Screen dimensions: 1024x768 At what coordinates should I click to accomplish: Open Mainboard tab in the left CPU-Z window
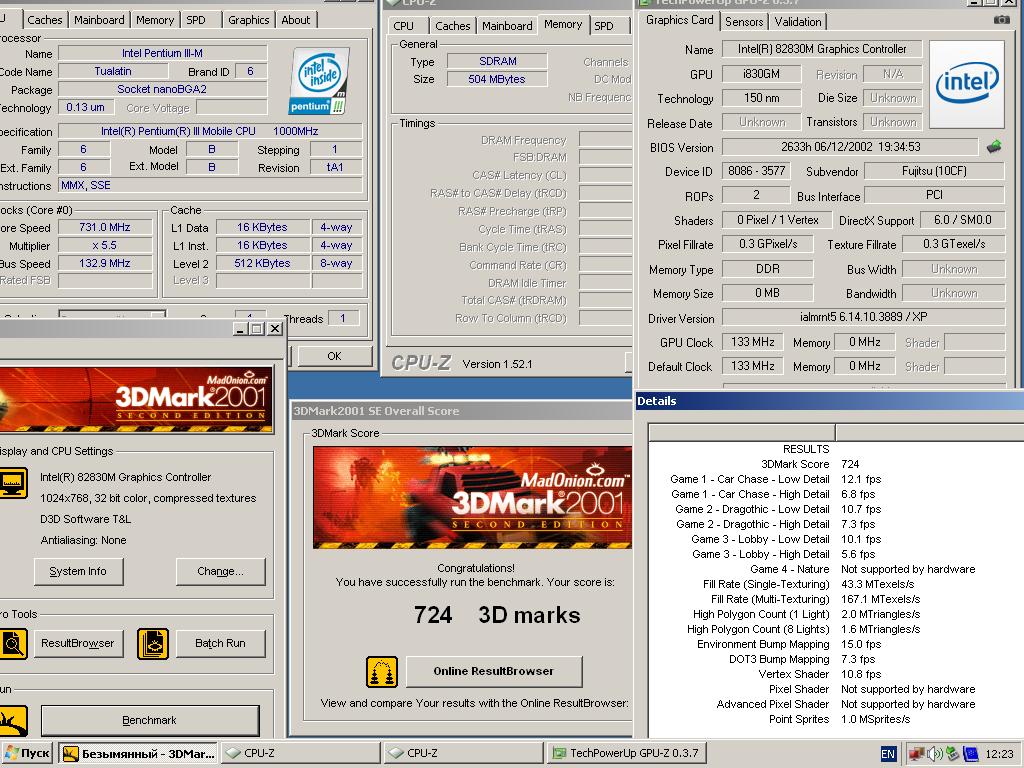[x=99, y=20]
